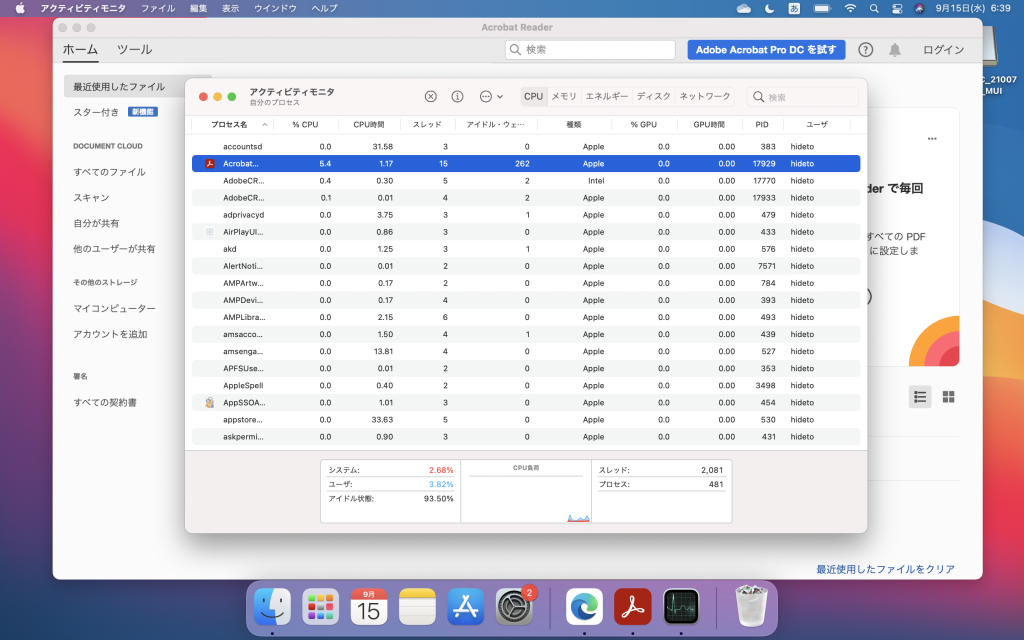The image size is (1024, 640).
Task: Open Microsoft Edge from the Dock
Action: tap(583, 606)
